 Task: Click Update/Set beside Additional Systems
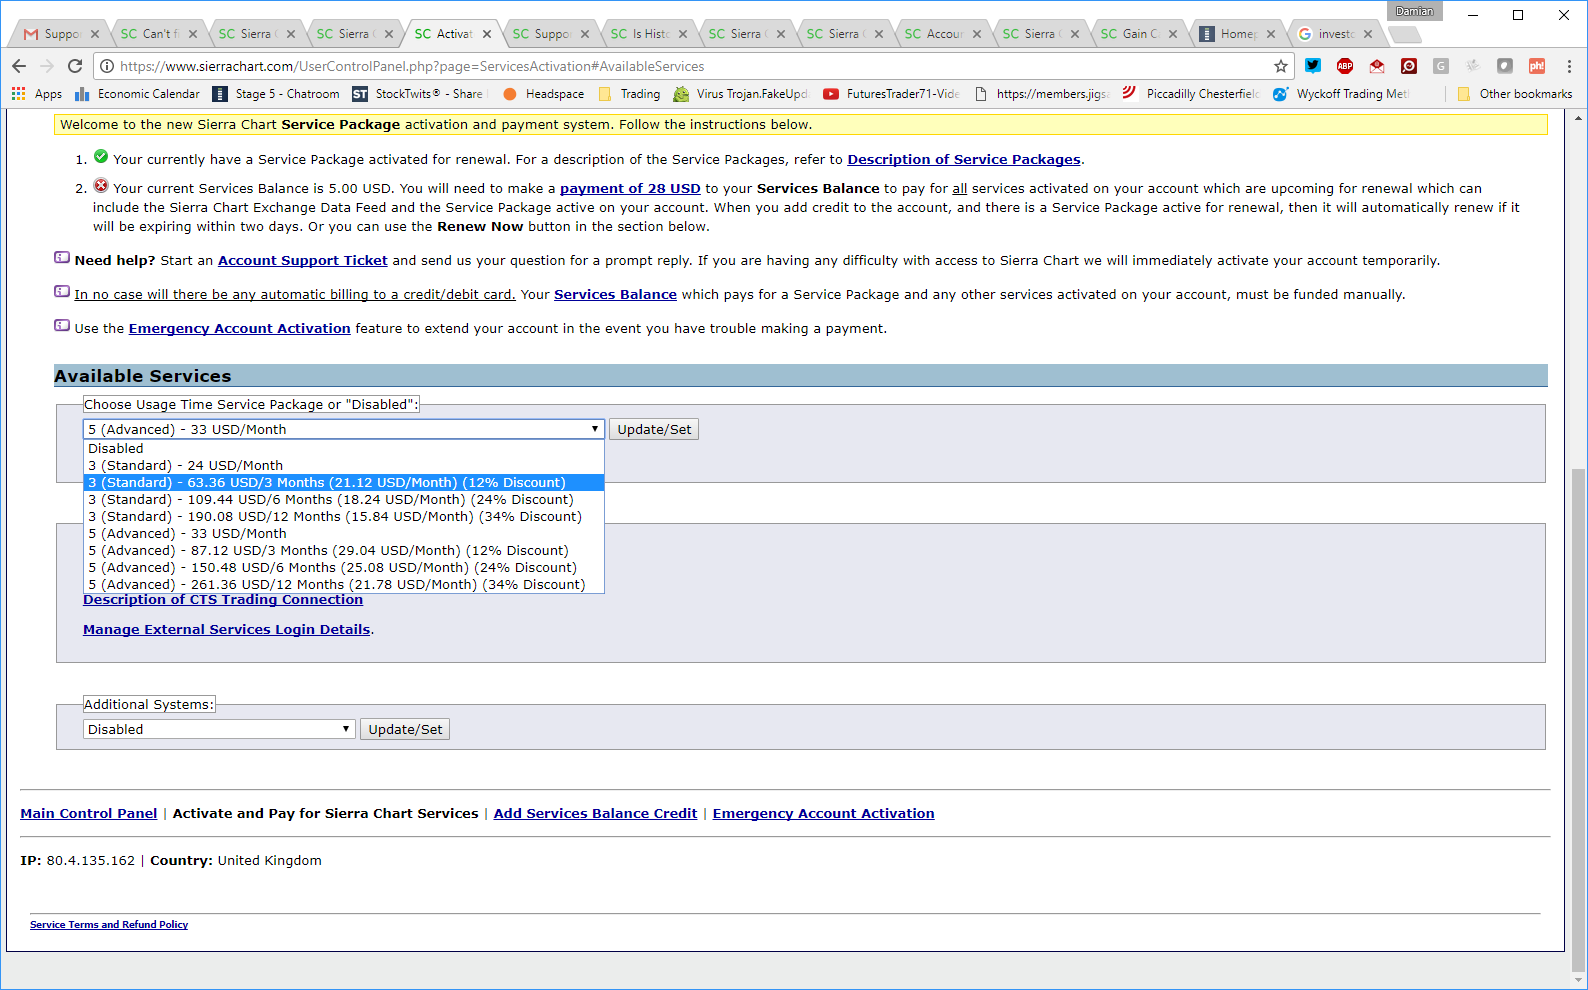[405, 729]
